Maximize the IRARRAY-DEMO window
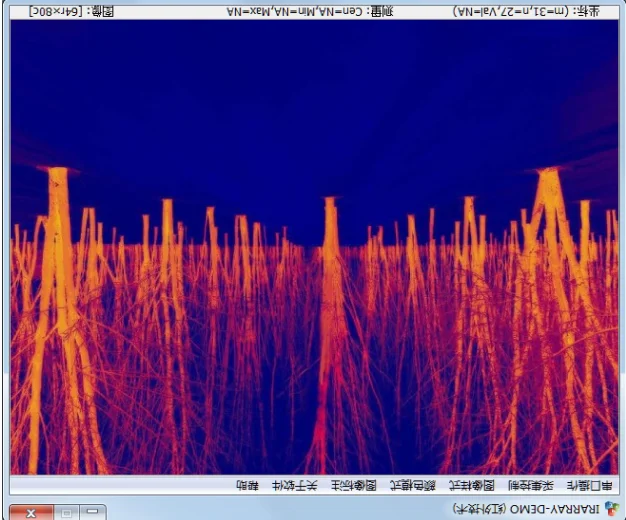Image resolution: width=626 pixels, height=520 pixels. tap(67, 512)
